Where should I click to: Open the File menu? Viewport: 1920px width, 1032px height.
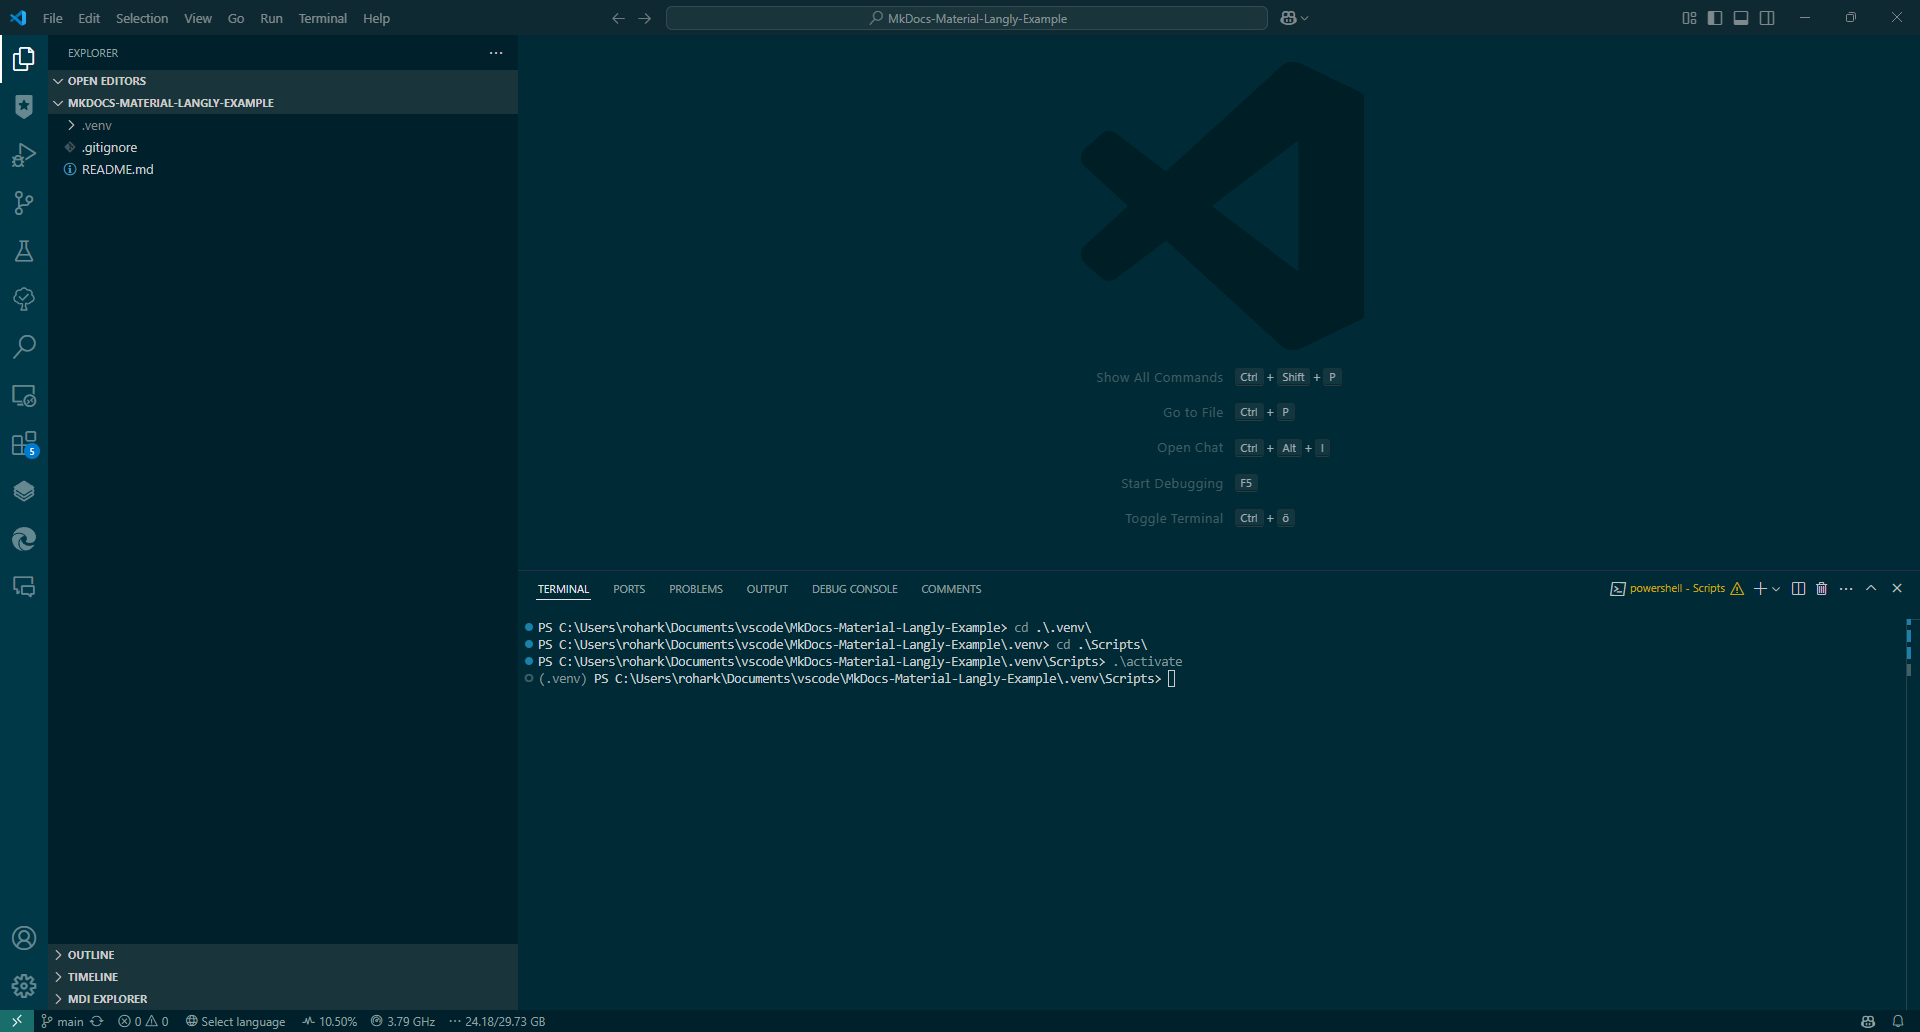coord(53,18)
